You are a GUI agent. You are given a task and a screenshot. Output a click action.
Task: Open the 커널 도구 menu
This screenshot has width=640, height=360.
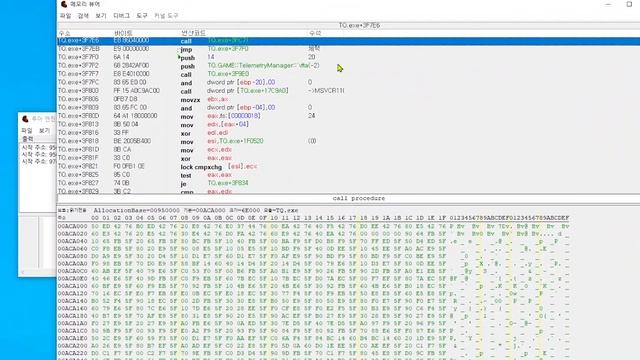166,16
